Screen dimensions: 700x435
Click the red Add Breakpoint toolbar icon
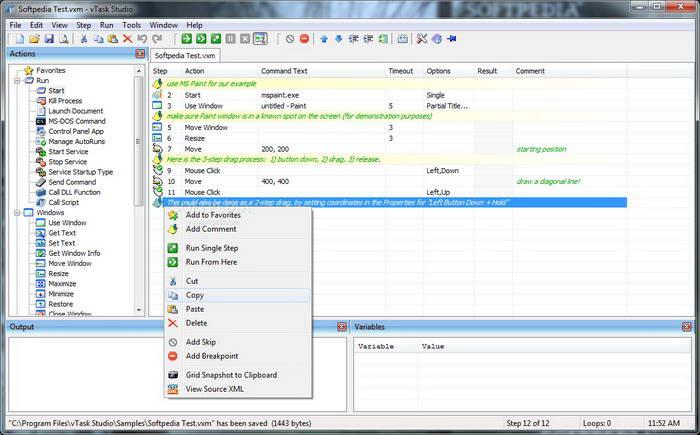304,39
